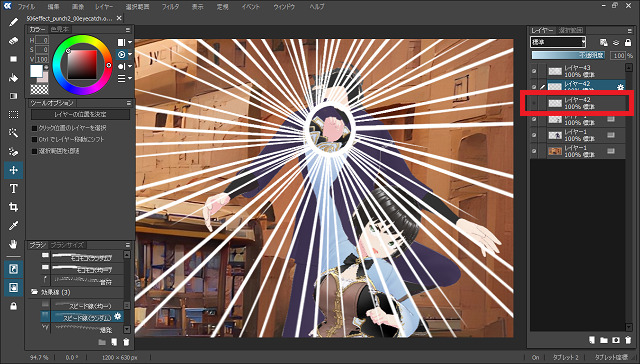Collapse the 効果線 (3) brush folder
Screen dimensions: 640x364
coord(35,292)
